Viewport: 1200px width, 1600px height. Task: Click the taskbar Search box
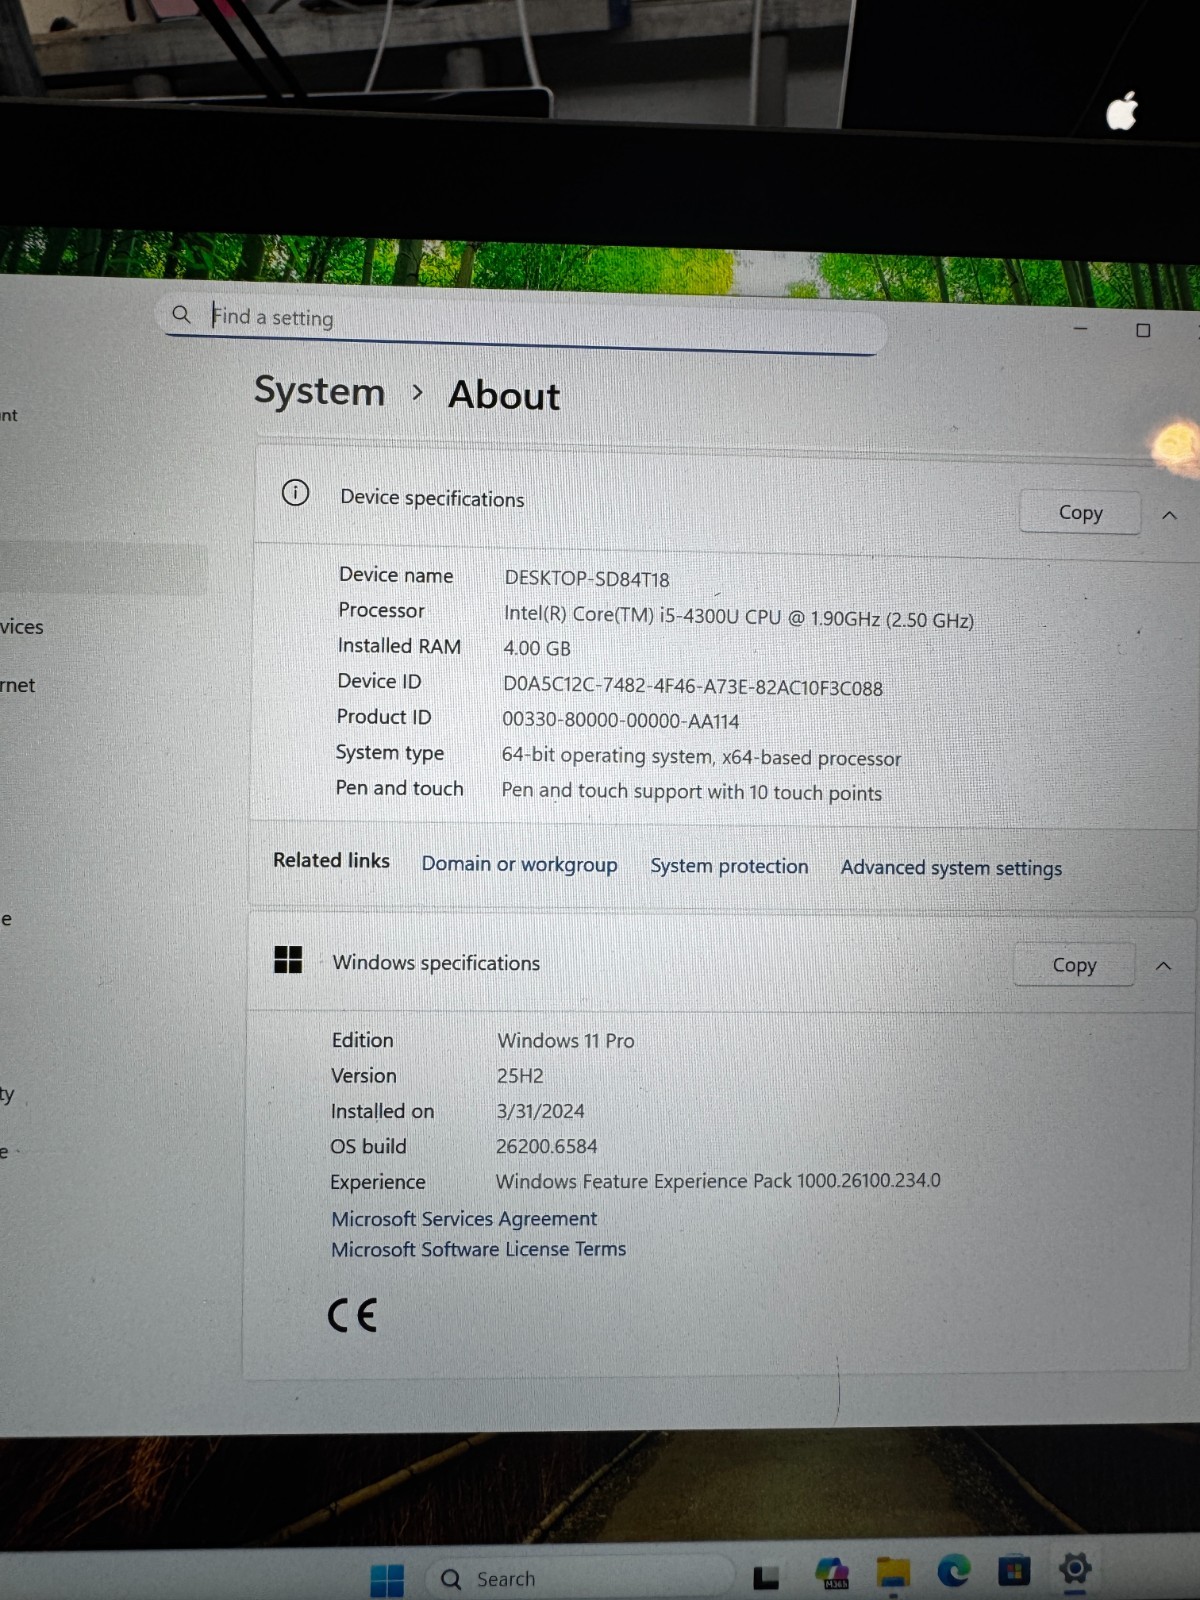[580, 1578]
